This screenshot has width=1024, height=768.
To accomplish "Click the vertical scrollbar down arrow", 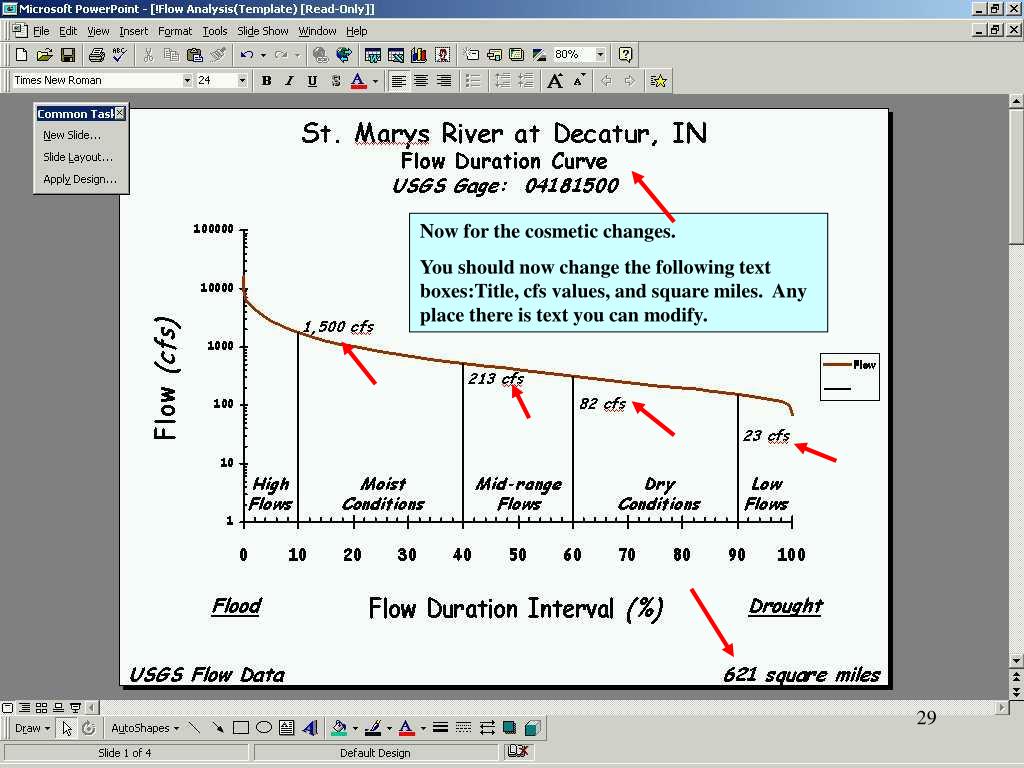I will [x=1016, y=660].
